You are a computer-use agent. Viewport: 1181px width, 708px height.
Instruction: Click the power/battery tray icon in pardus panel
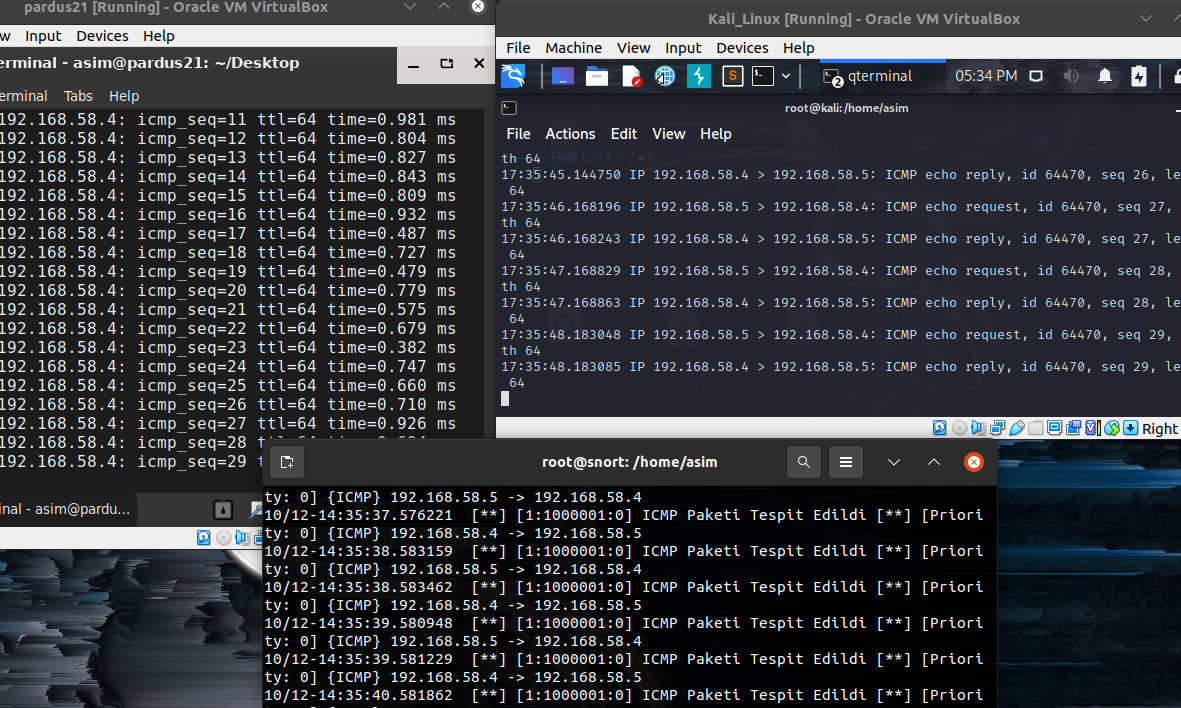click(x=223, y=510)
